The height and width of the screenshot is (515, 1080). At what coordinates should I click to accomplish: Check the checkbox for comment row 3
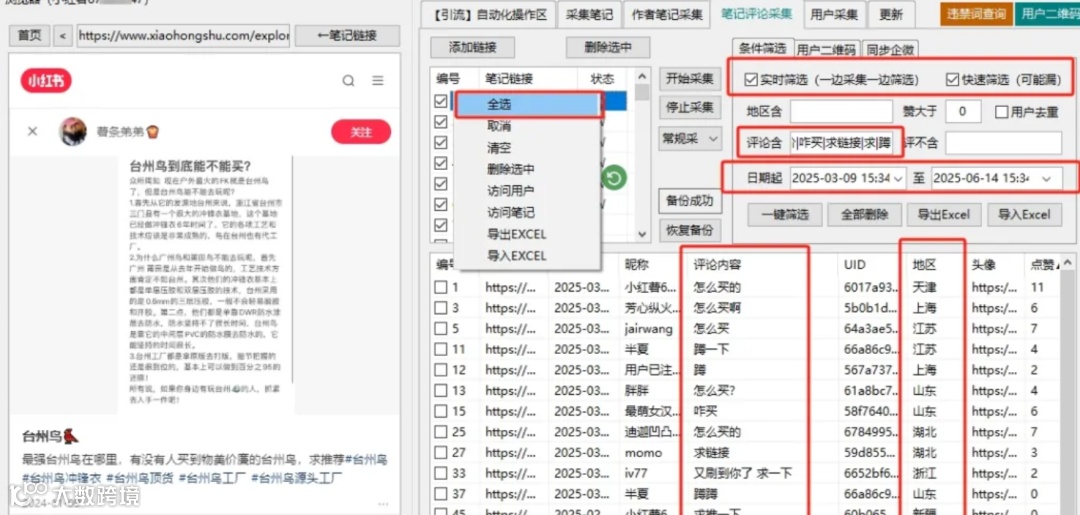(441, 308)
